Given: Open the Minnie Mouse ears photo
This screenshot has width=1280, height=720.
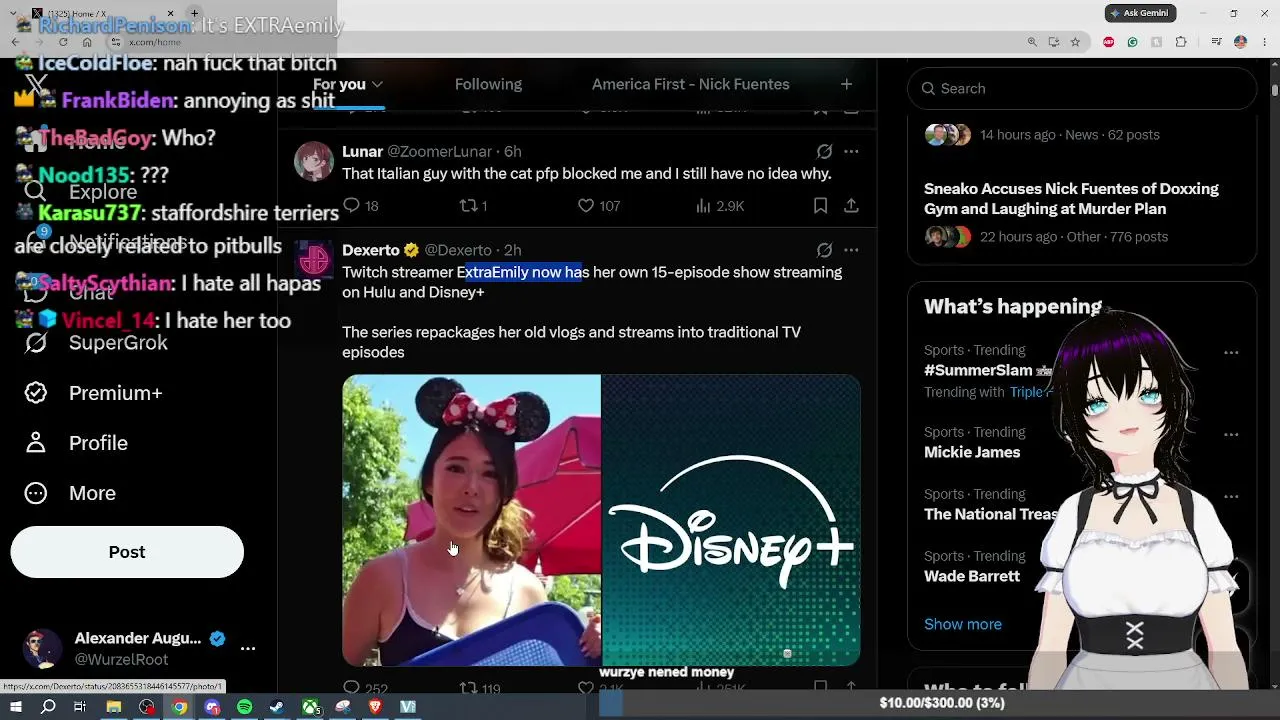Looking at the screenshot, I should [x=472, y=520].
